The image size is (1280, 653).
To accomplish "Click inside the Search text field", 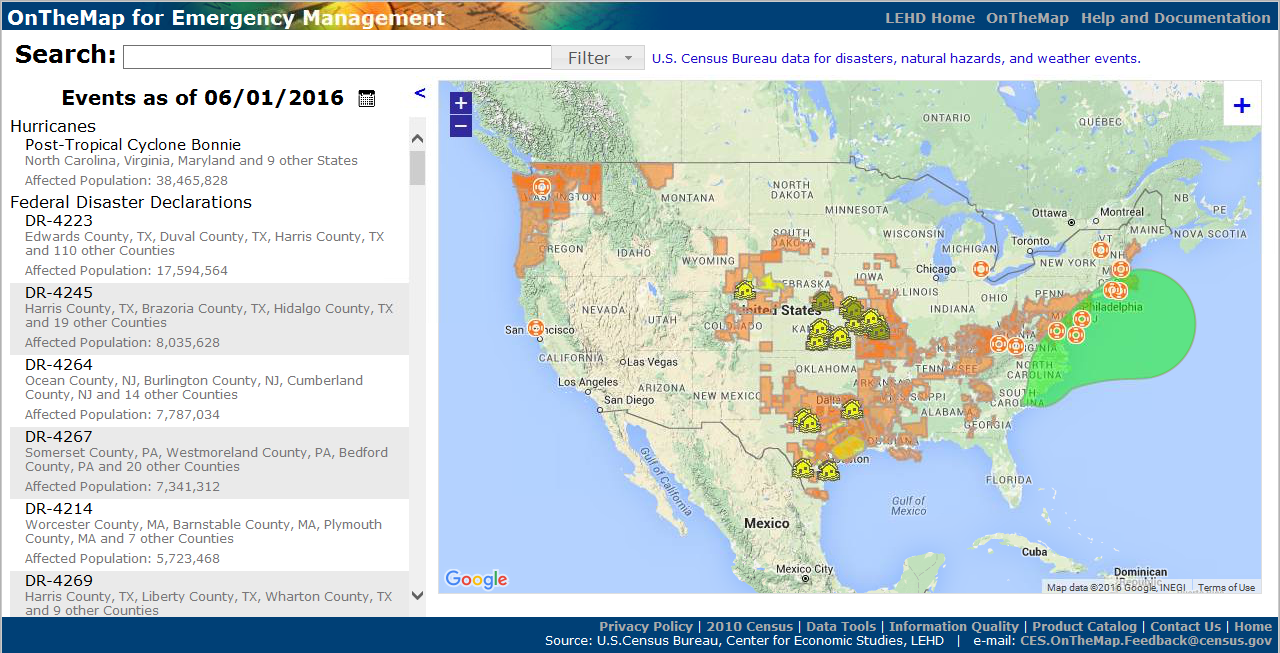I will point(337,57).
